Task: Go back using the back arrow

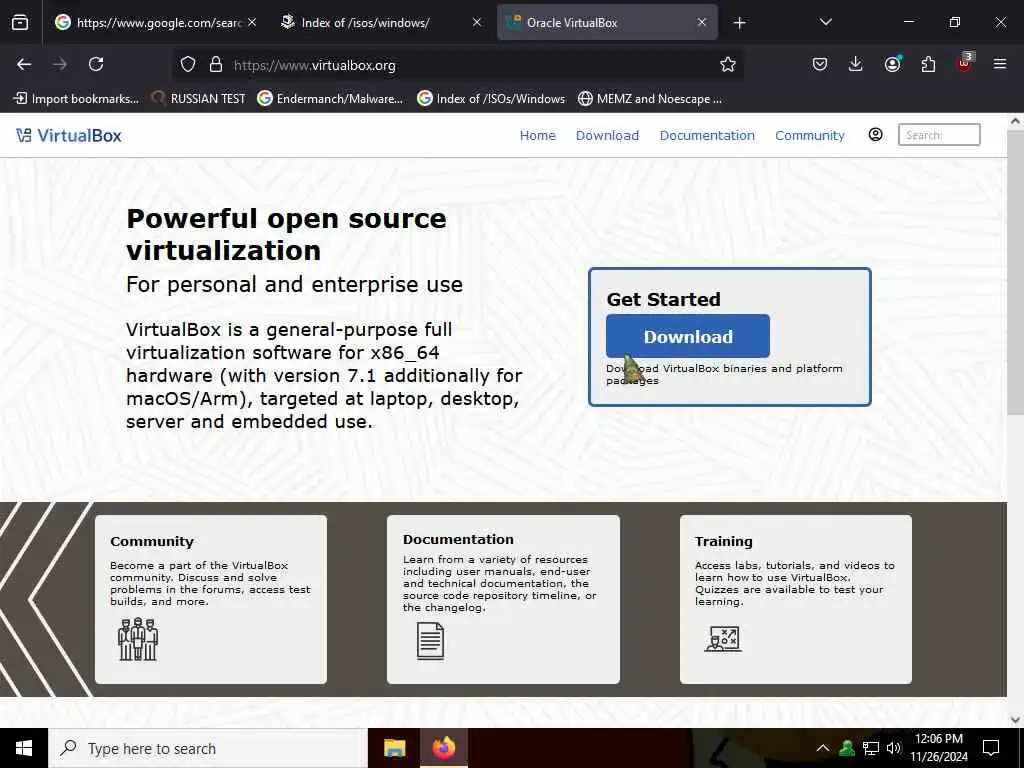Action: point(24,64)
